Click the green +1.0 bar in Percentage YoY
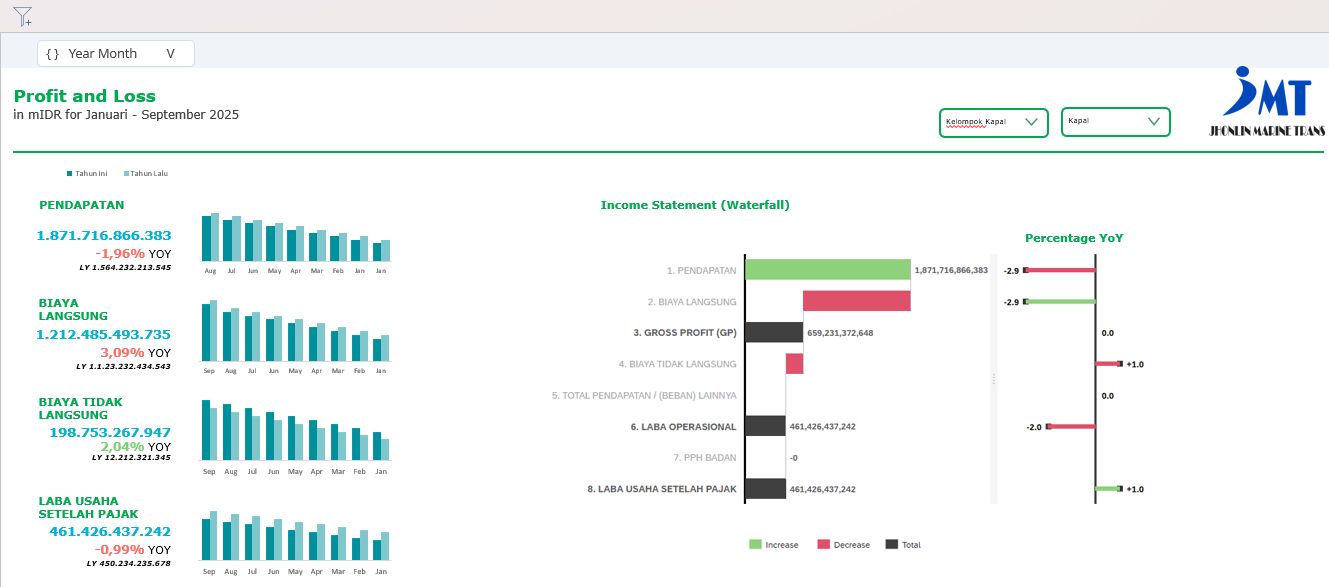The image size is (1329, 587). point(1109,489)
